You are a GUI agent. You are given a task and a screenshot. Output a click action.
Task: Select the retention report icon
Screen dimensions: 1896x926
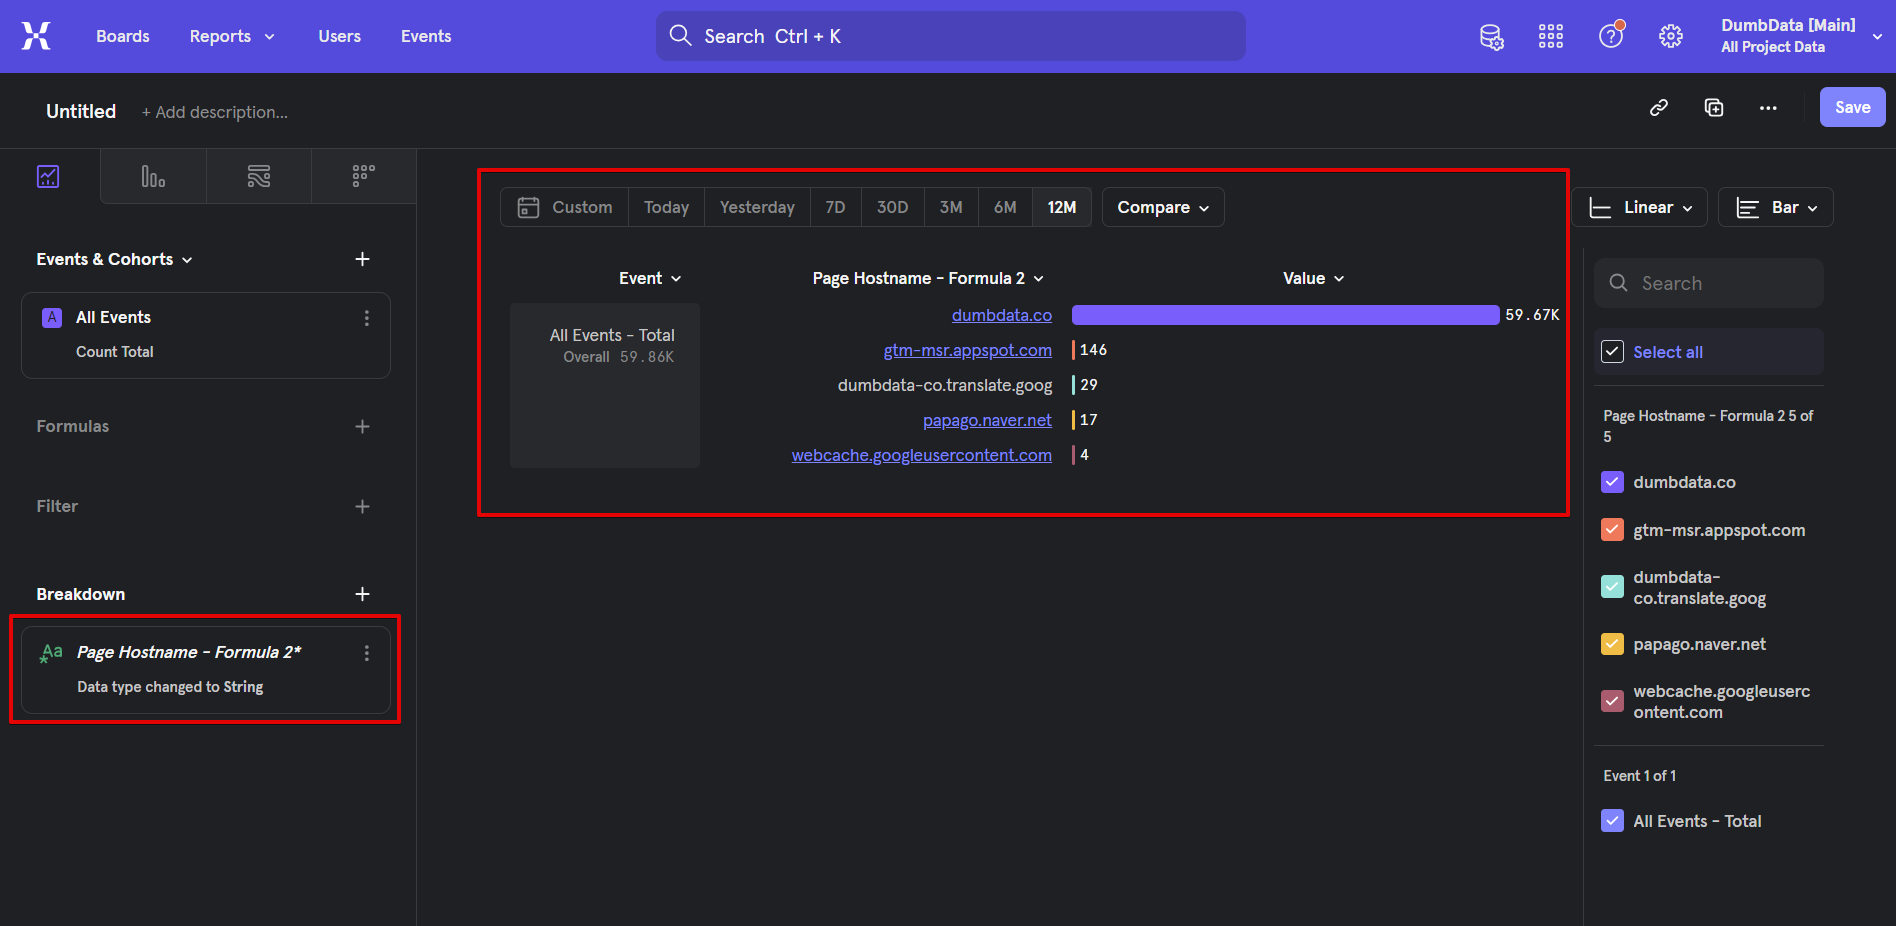(362, 176)
